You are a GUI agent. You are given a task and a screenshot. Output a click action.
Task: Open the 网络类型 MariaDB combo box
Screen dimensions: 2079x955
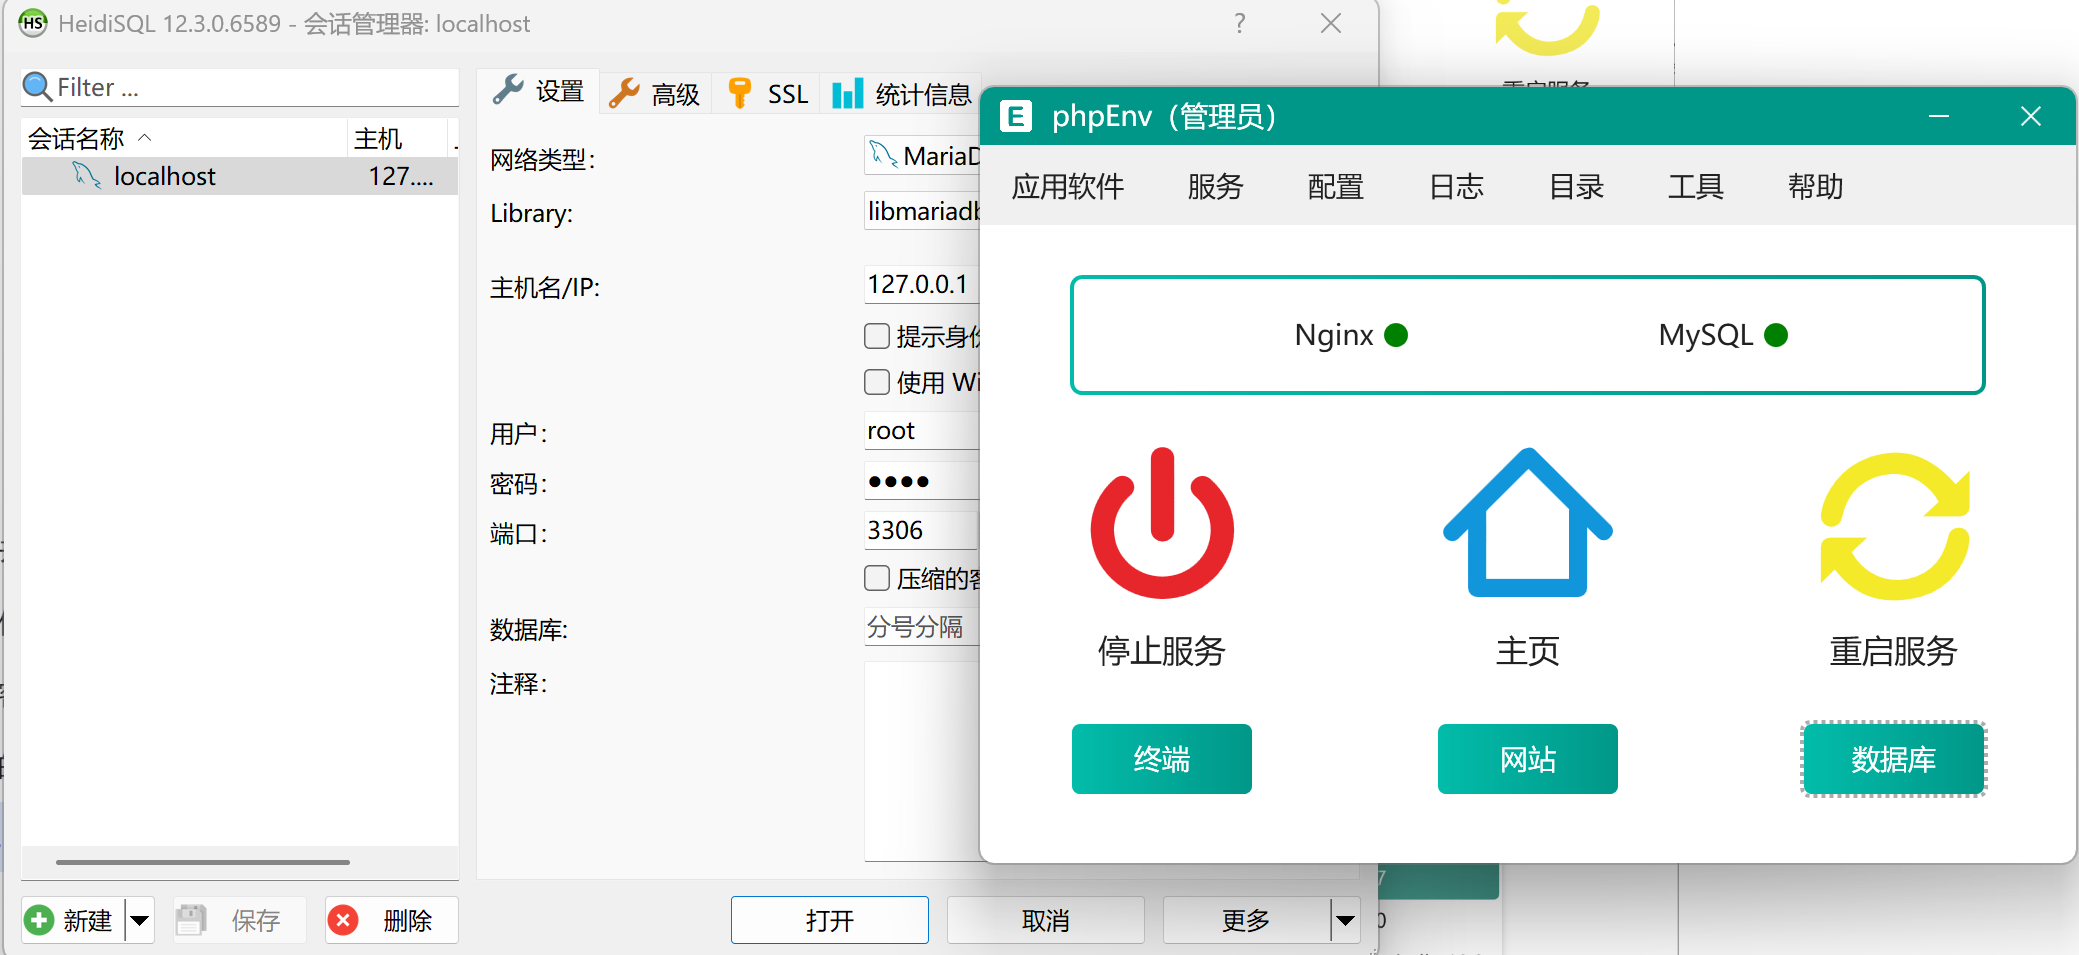tap(922, 156)
